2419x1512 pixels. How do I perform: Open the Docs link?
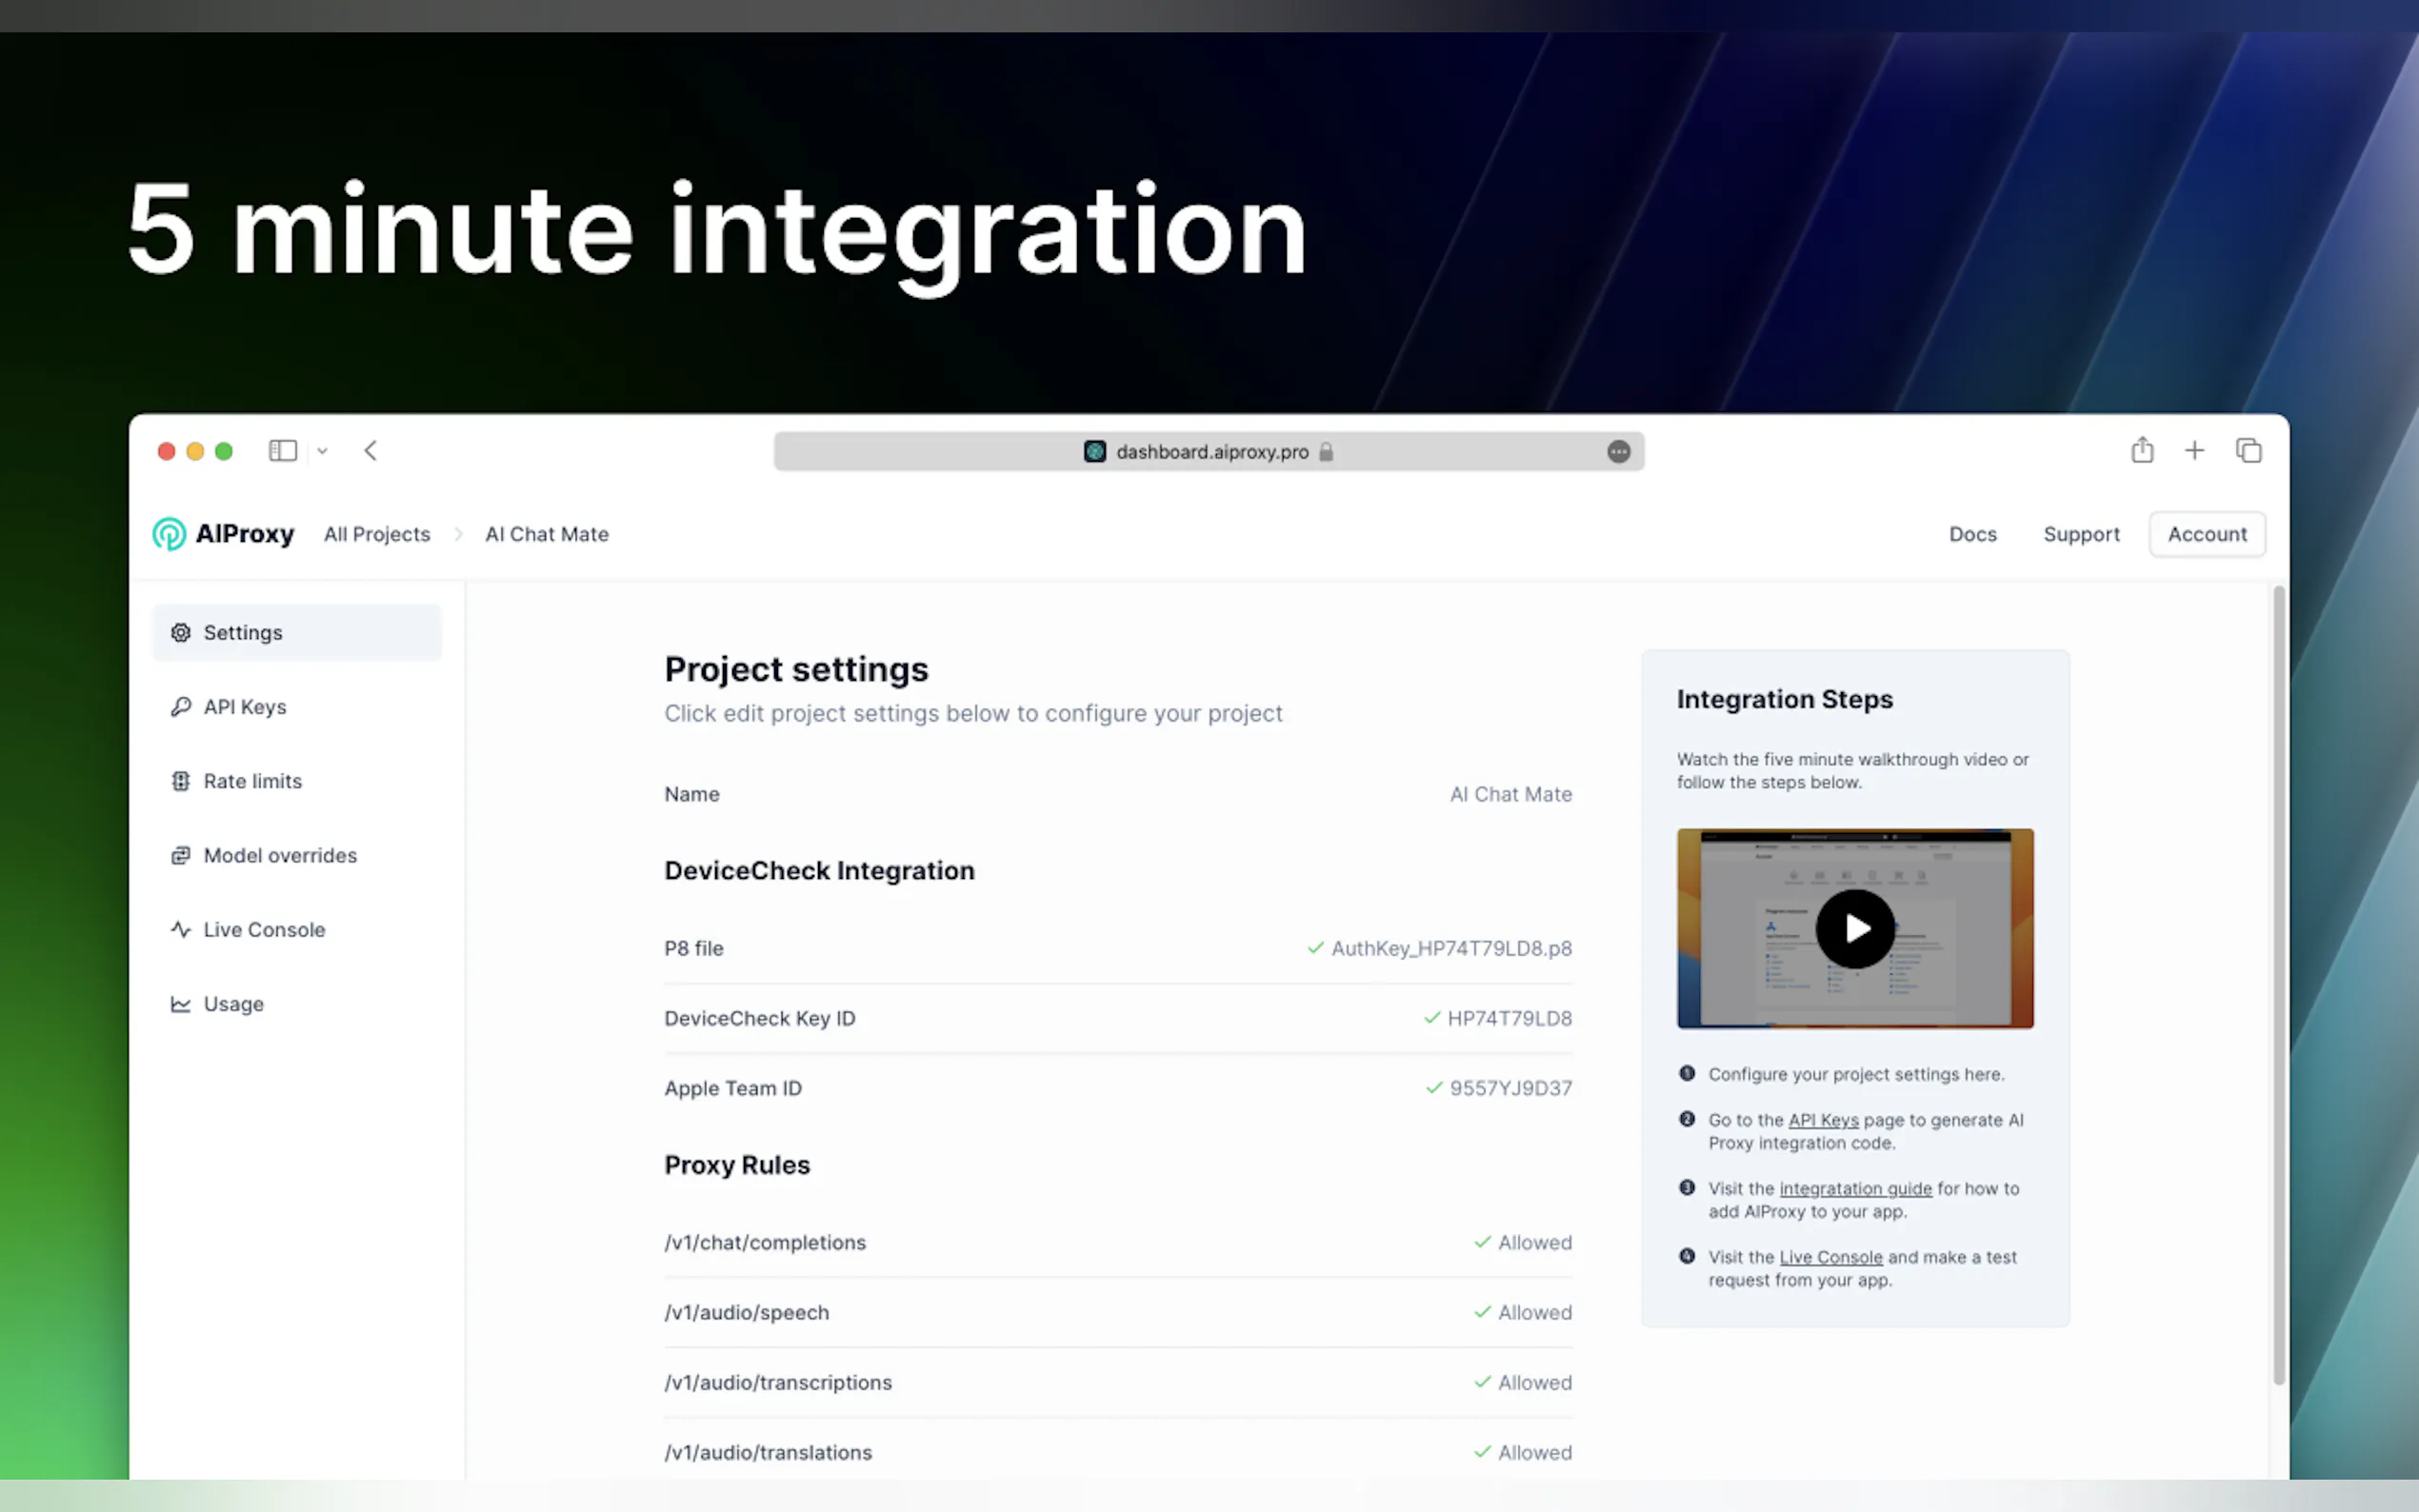point(1972,534)
